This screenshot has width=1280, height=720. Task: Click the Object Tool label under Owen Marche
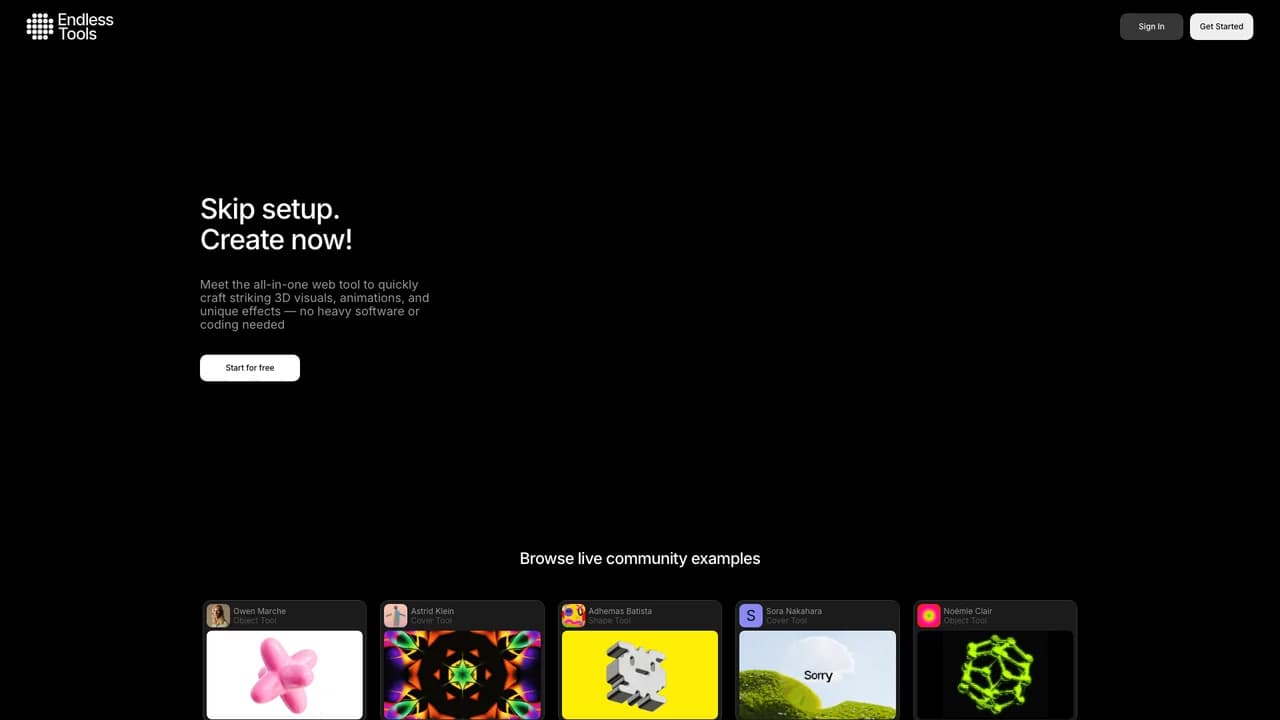(255, 621)
